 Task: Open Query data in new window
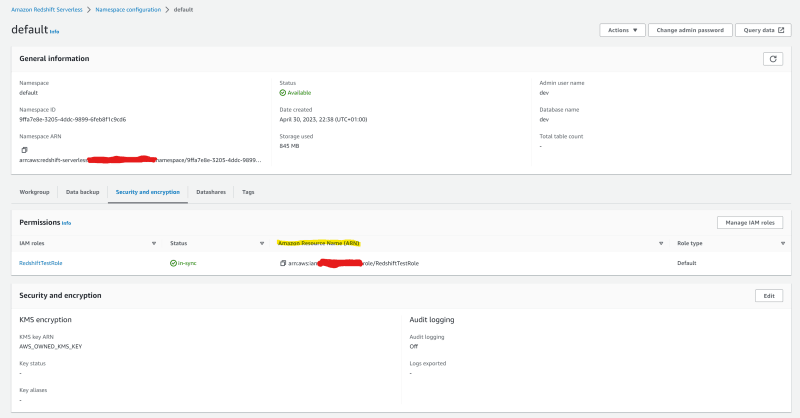tap(763, 30)
